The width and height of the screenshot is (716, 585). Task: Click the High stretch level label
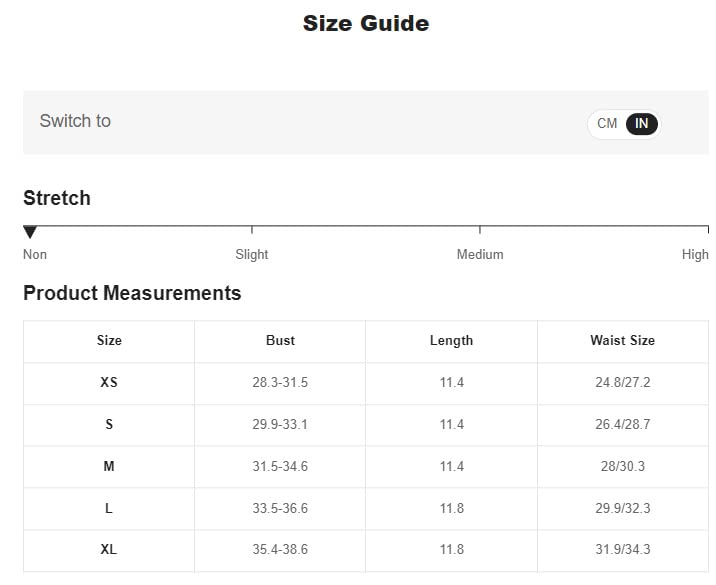click(694, 254)
